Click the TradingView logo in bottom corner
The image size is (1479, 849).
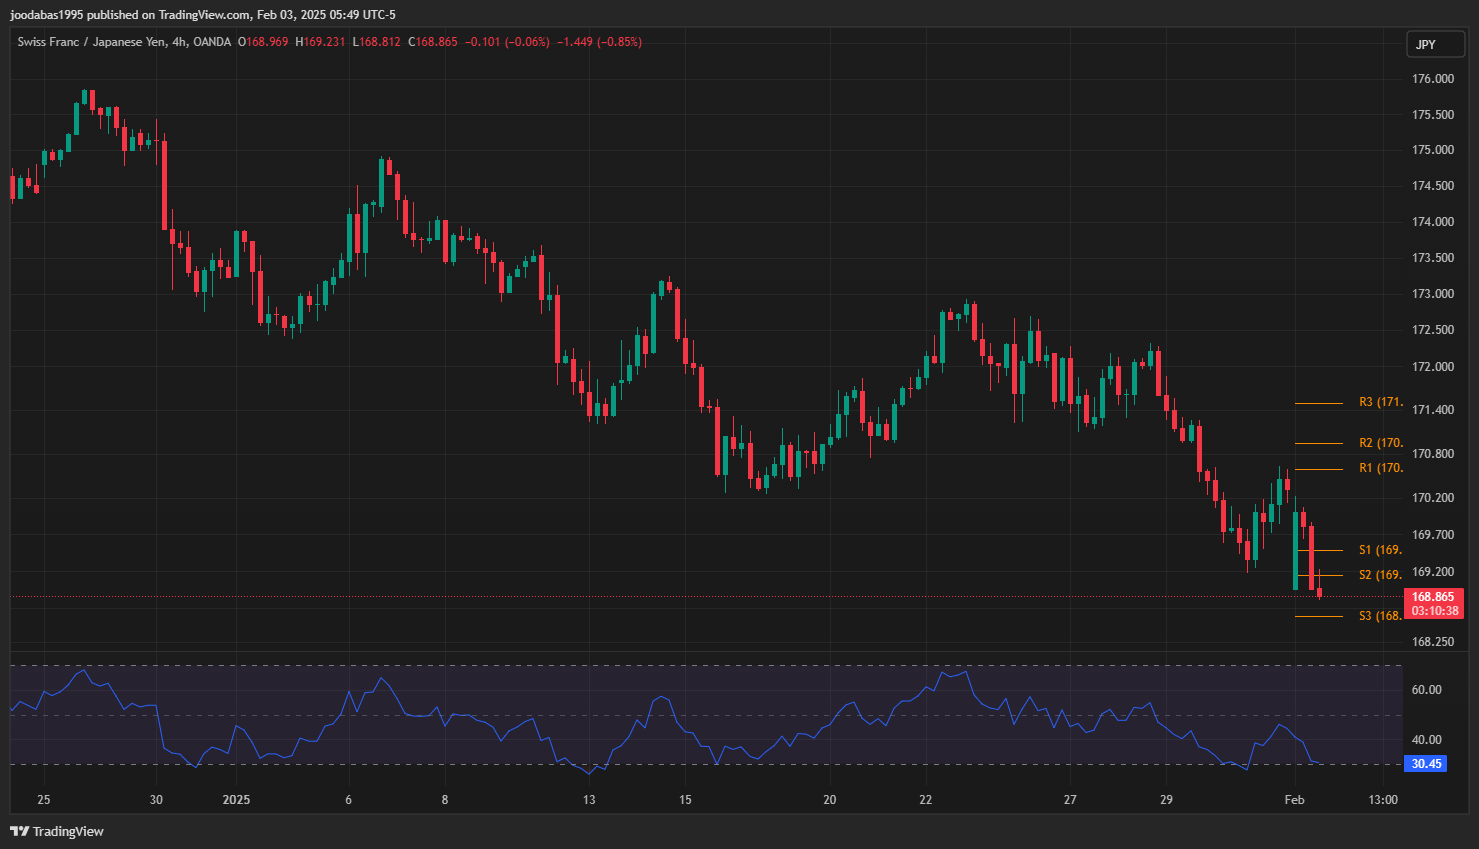[x=57, y=831]
